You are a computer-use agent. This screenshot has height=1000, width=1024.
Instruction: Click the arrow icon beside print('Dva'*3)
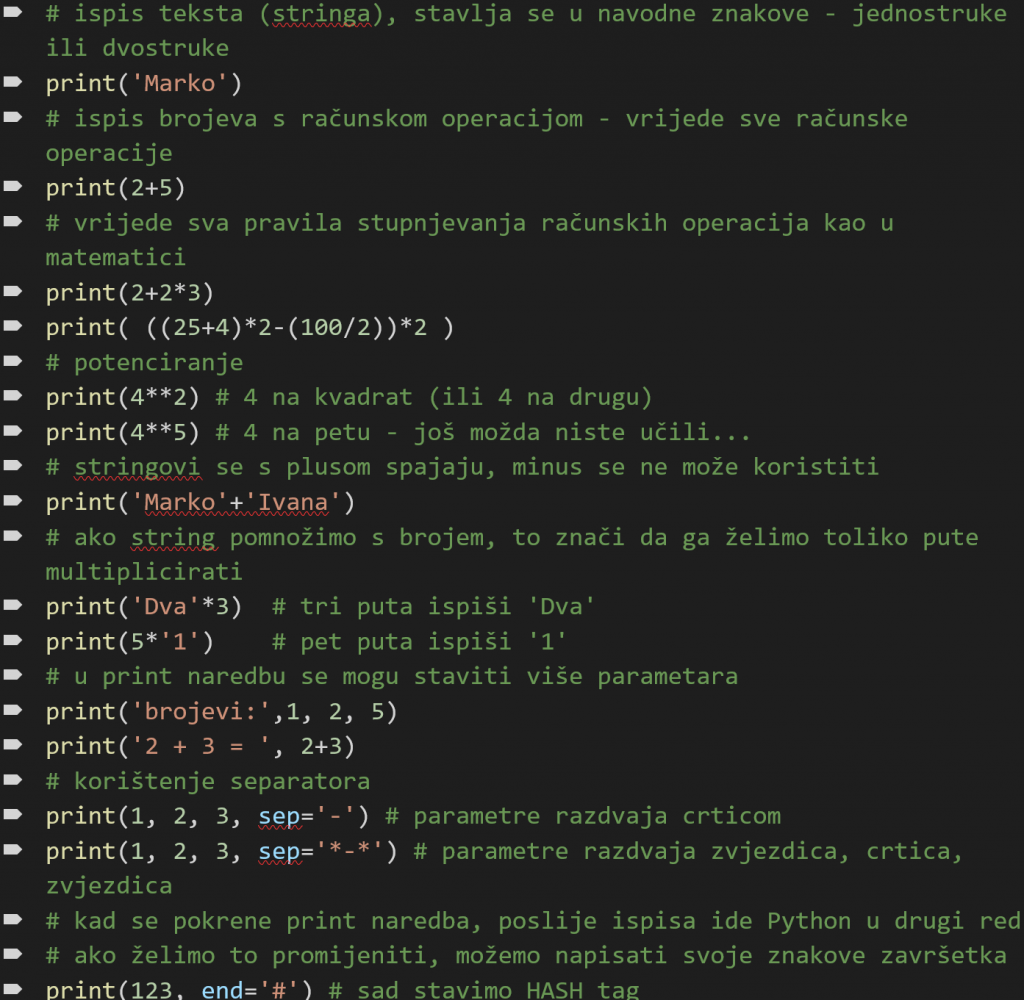coord(12,605)
